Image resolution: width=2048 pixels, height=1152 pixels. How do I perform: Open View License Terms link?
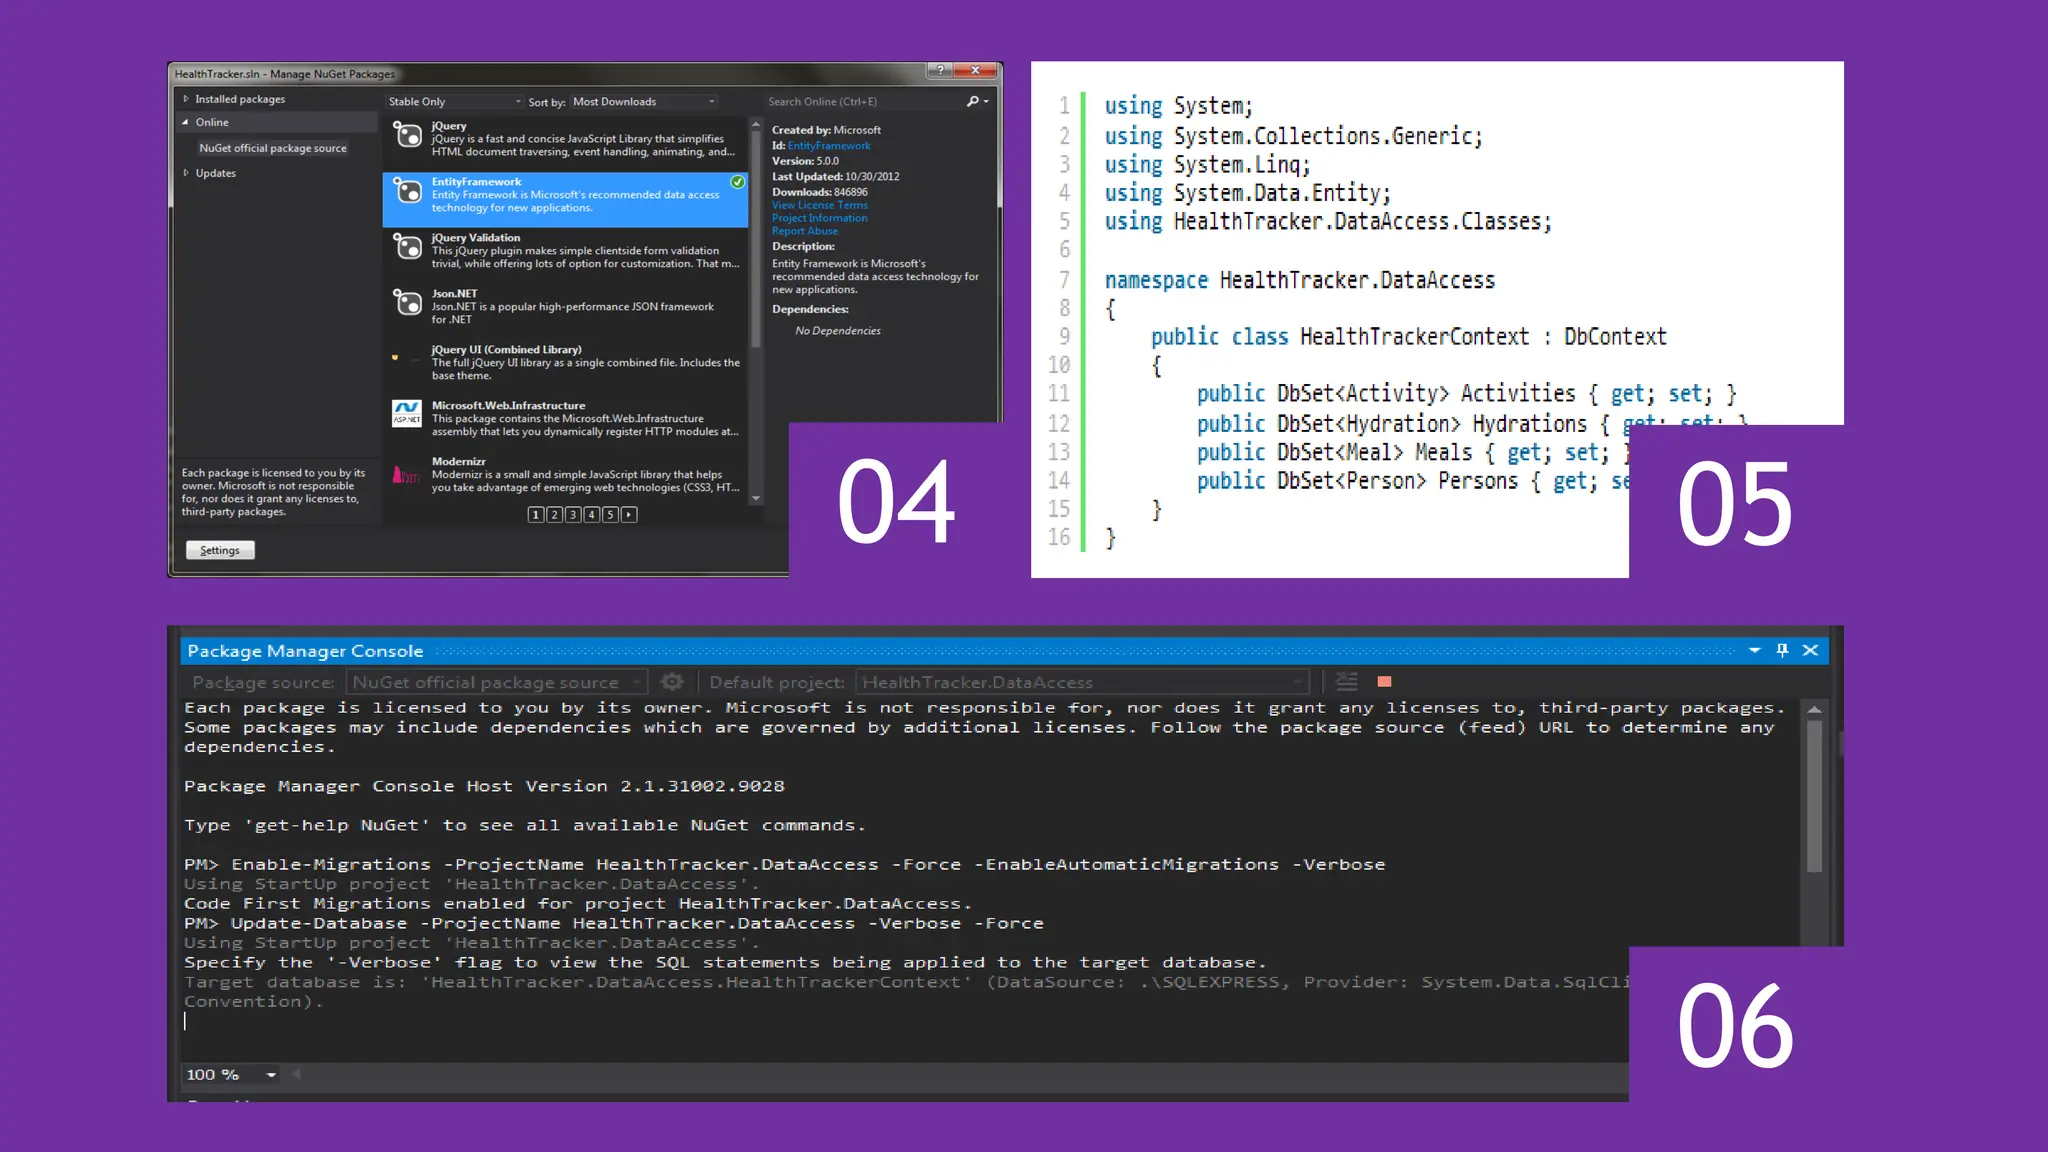819,205
